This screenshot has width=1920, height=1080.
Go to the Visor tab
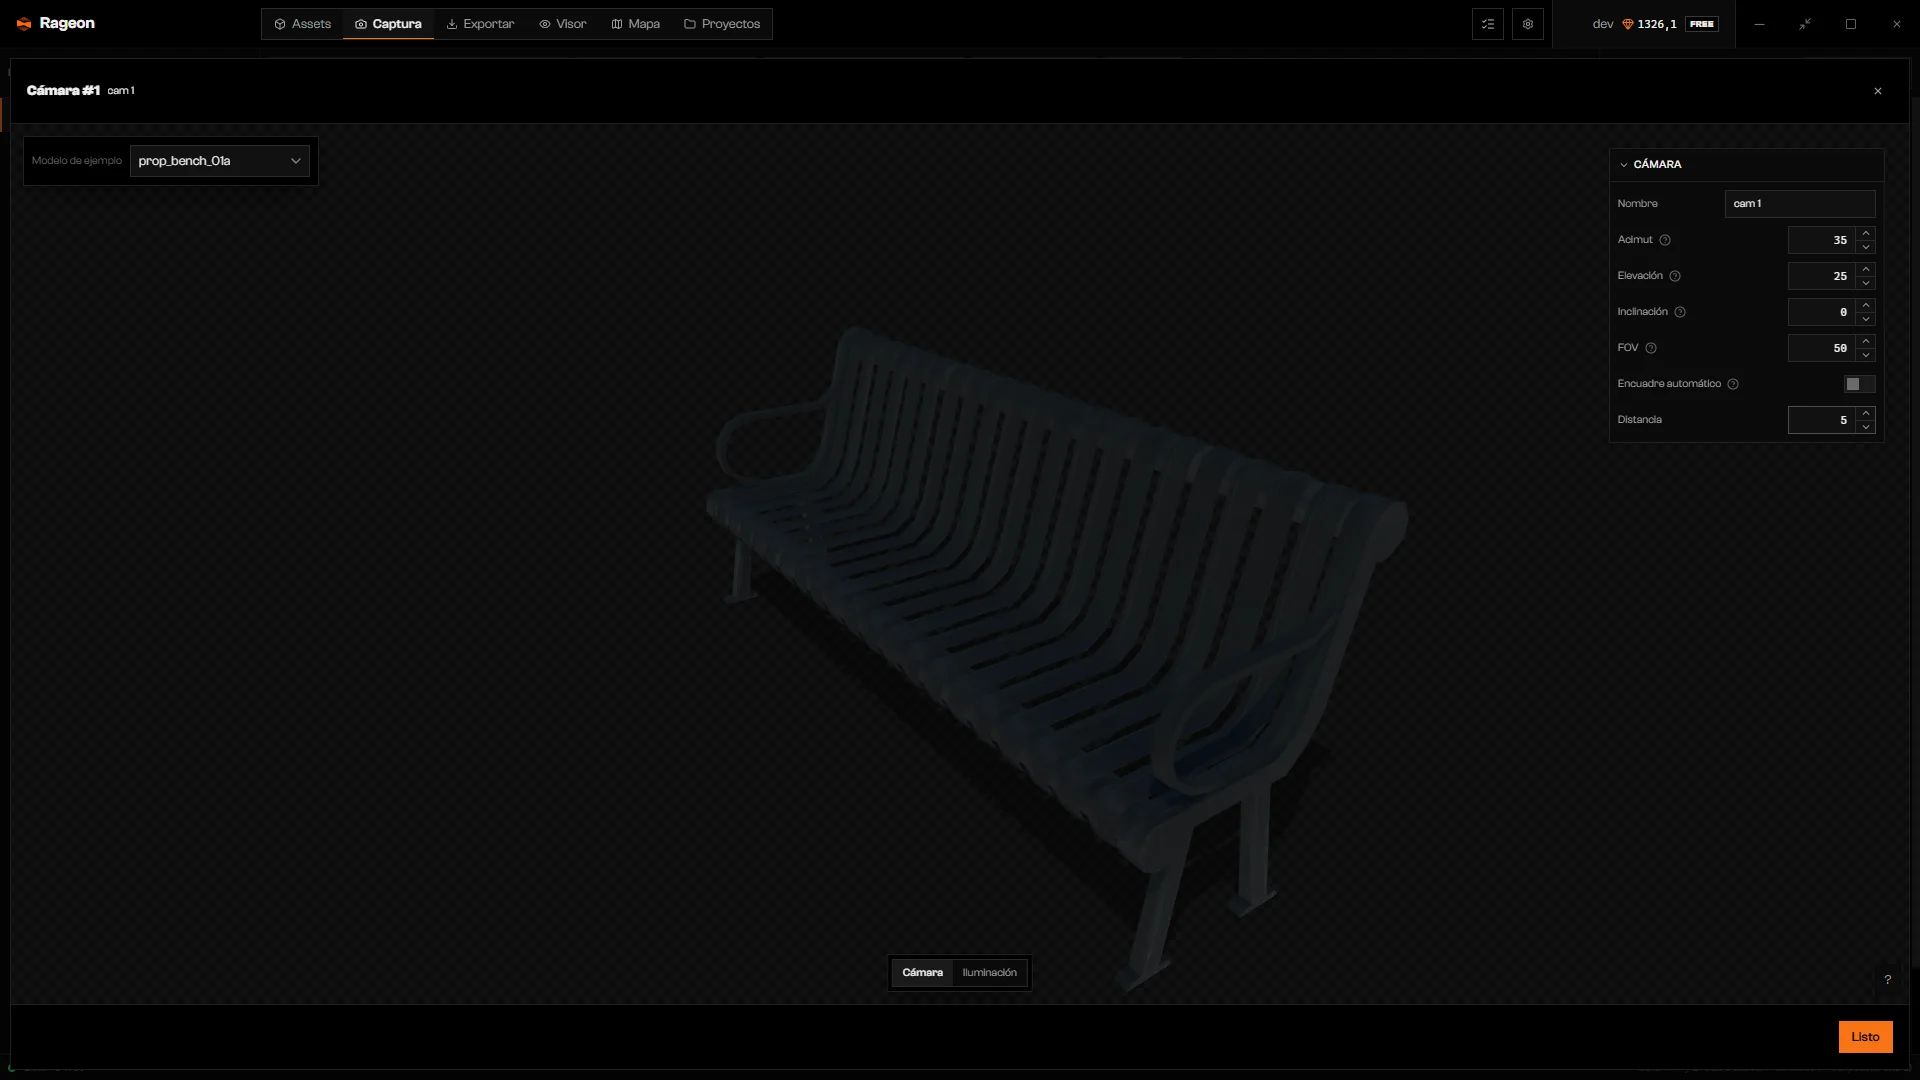point(563,24)
